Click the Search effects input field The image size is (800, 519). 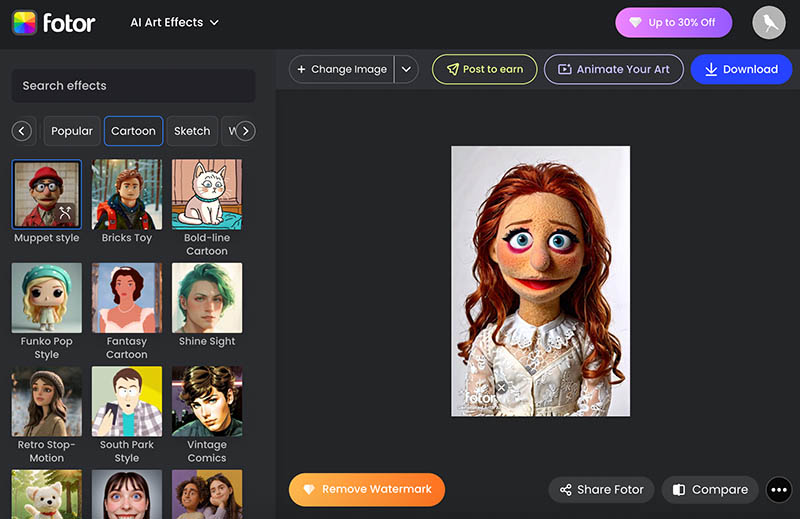coord(133,86)
